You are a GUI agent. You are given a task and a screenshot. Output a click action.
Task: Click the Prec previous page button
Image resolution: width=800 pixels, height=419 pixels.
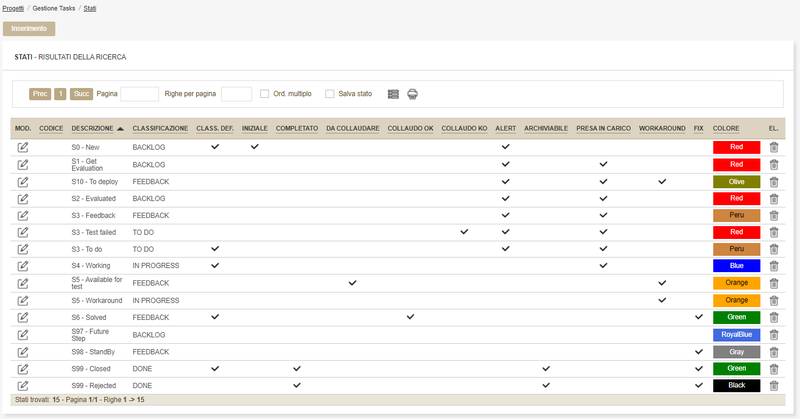[40, 94]
